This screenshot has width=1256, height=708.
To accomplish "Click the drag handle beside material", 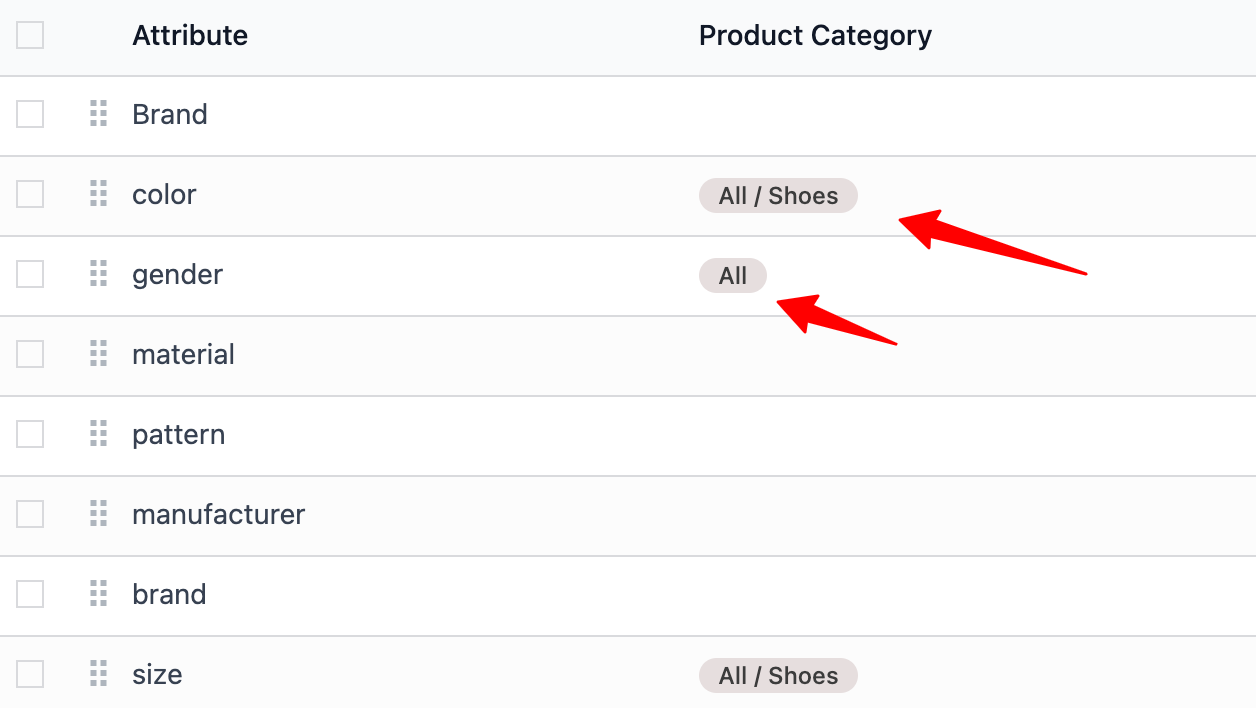I will 98,354.
